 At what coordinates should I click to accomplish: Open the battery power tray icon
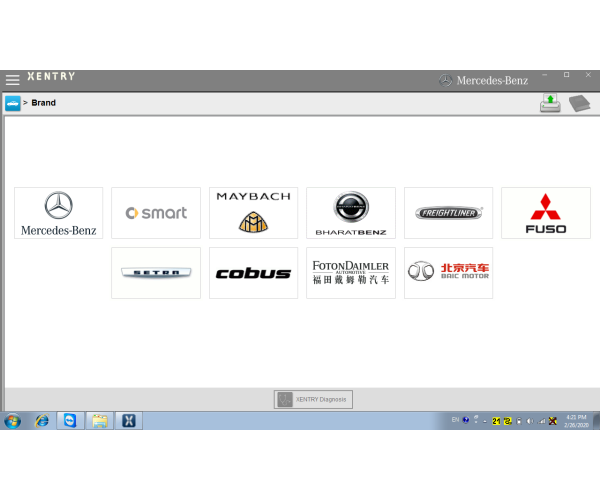coord(519,421)
